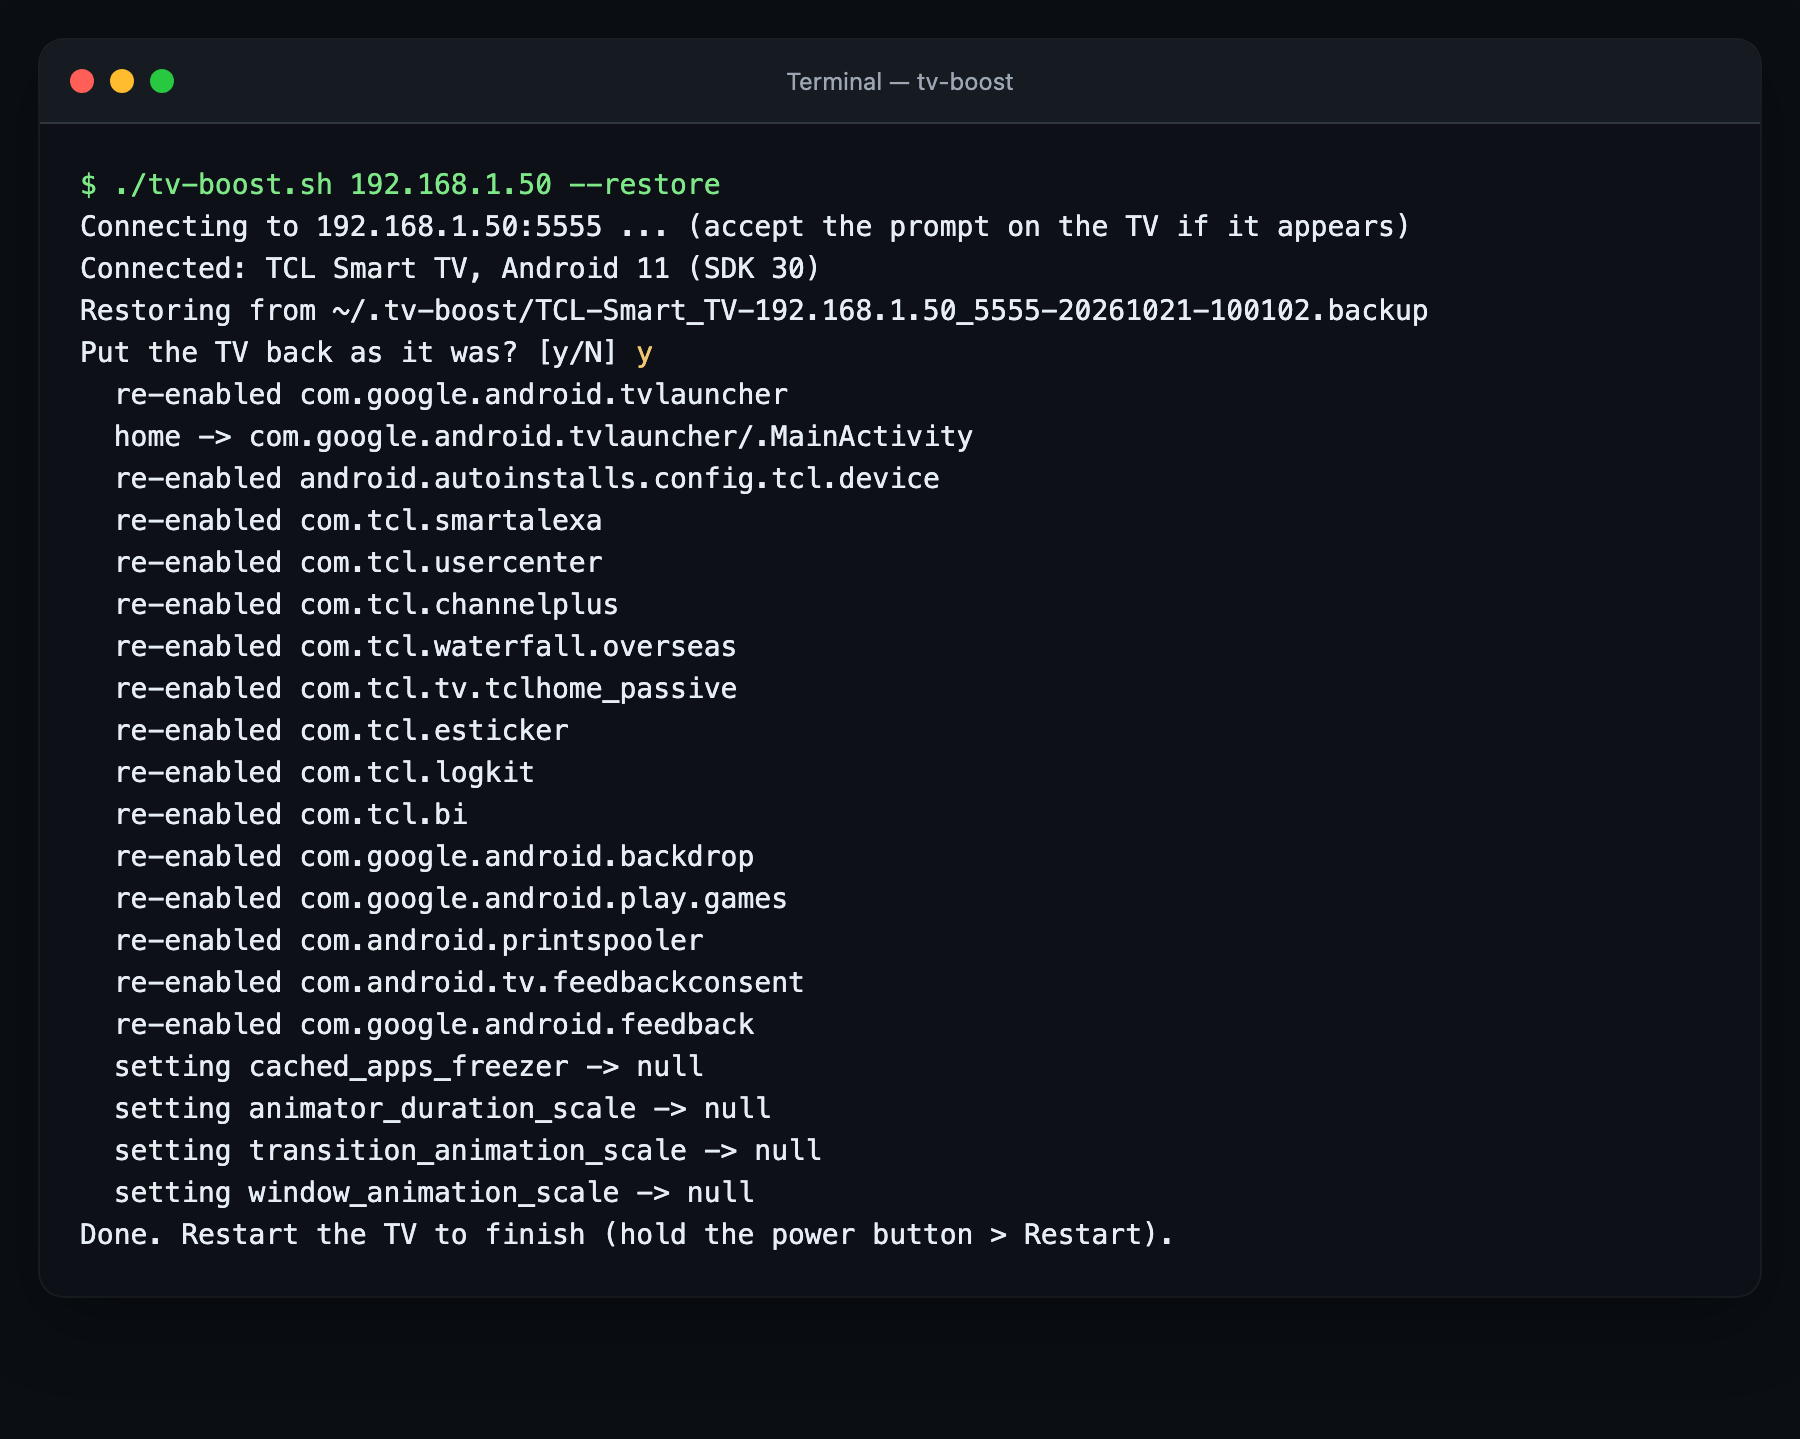This screenshot has height=1439, width=1800.
Task: Click 're-enabled com.tcl.usercenter' line
Action: (x=358, y=563)
